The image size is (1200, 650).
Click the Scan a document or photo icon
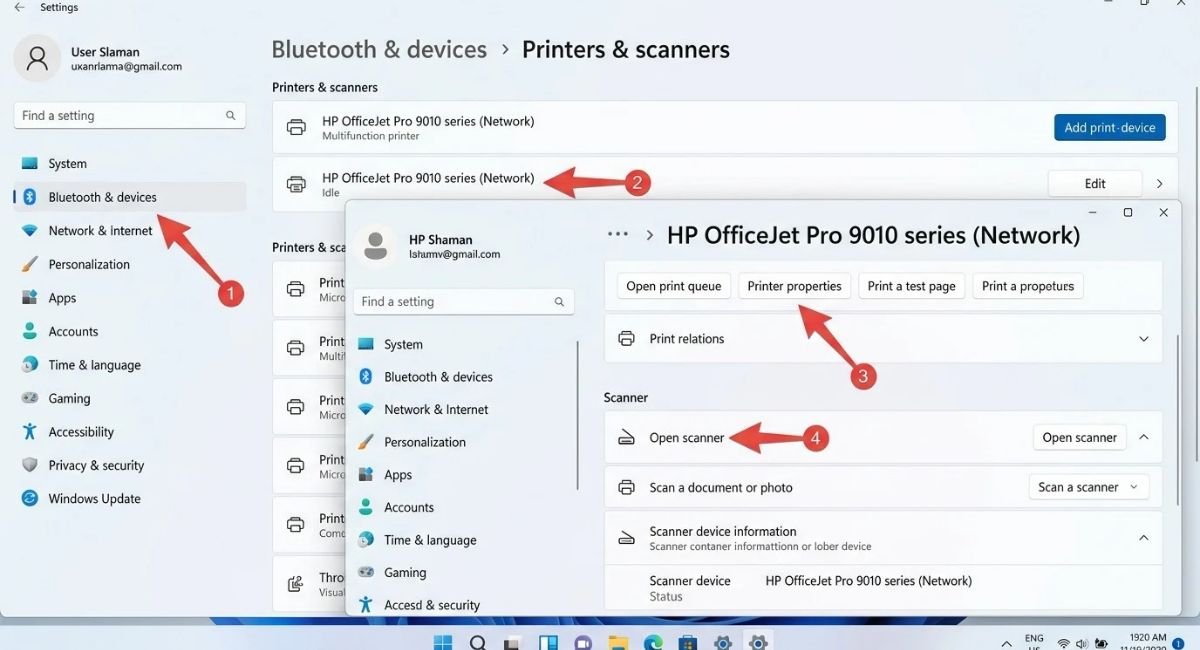tap(627, 488)
